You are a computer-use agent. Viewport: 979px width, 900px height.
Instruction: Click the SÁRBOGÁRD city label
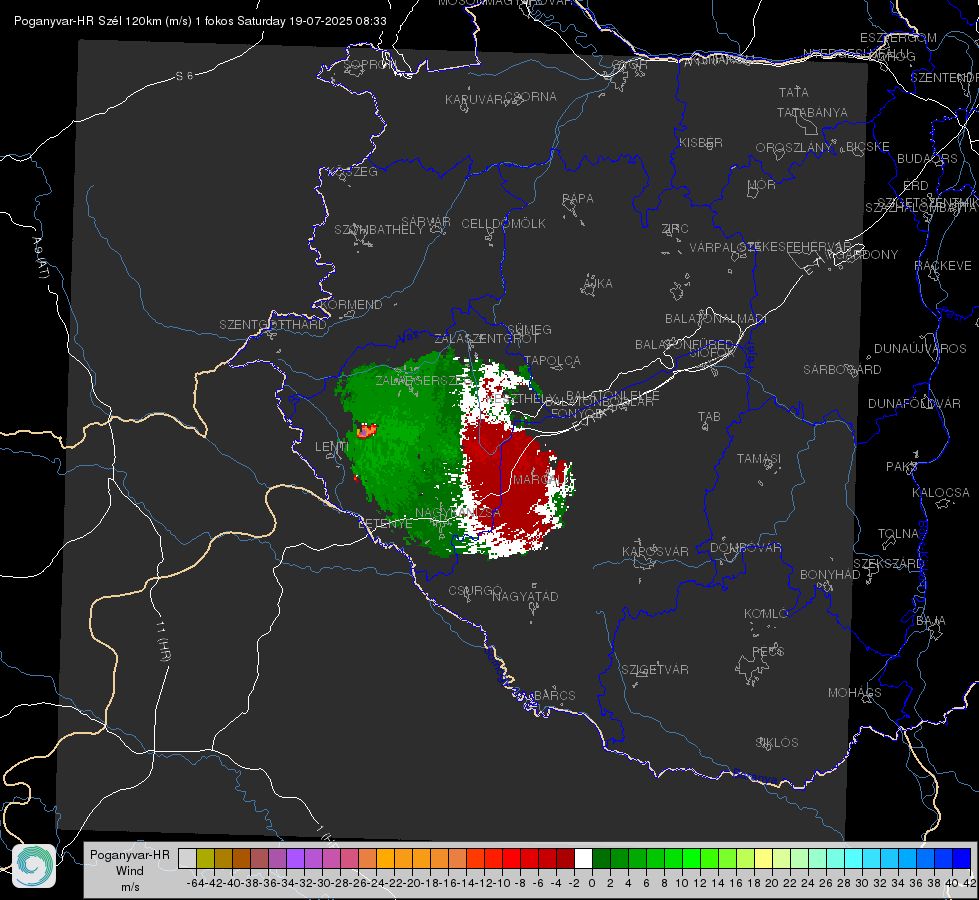pyautogui.click(x=842, y=370)
